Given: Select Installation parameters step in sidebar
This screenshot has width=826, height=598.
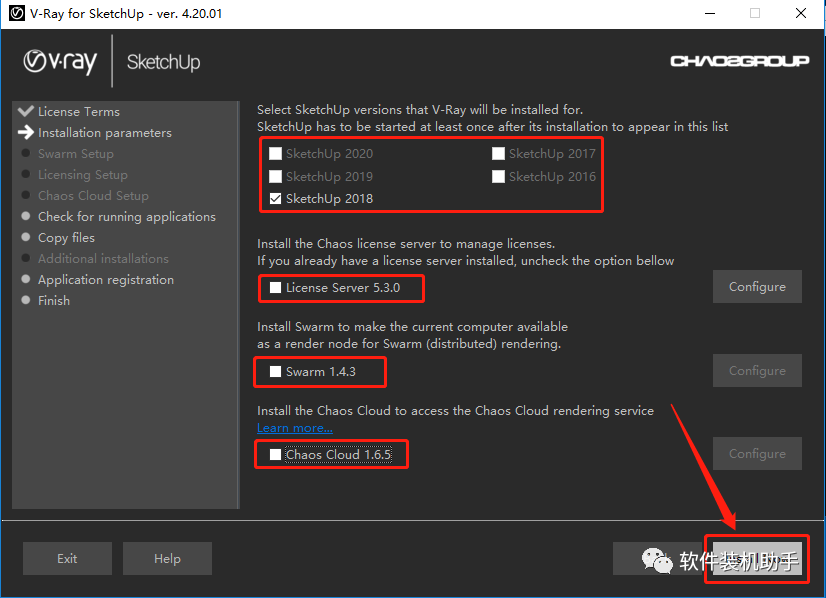Looking at the screenshot, I should tap(105, 133).
